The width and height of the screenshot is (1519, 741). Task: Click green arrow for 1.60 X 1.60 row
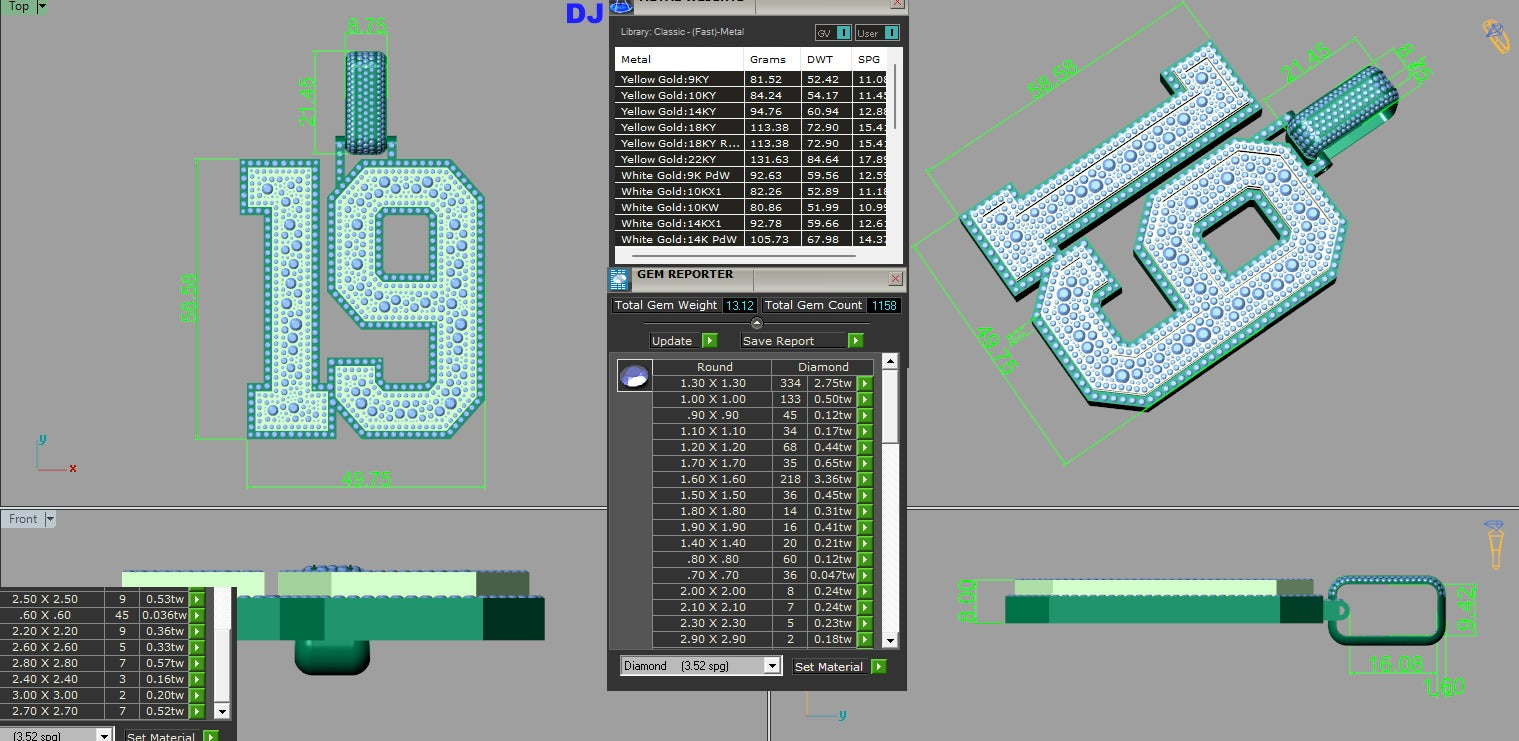click(x=865, y=479)
